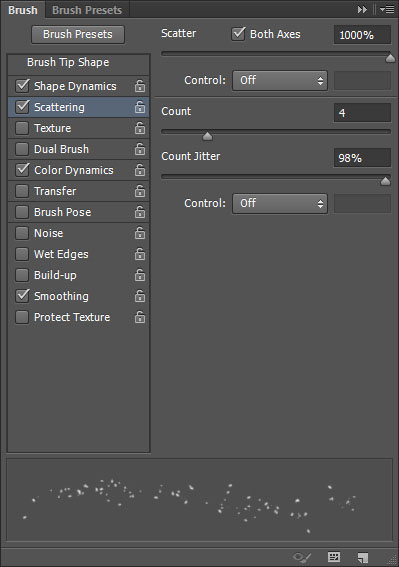This screenshot has height=567, width=399.
Task: Click the lock icon beside Shape Dynamics
Action: click(140, 86)
